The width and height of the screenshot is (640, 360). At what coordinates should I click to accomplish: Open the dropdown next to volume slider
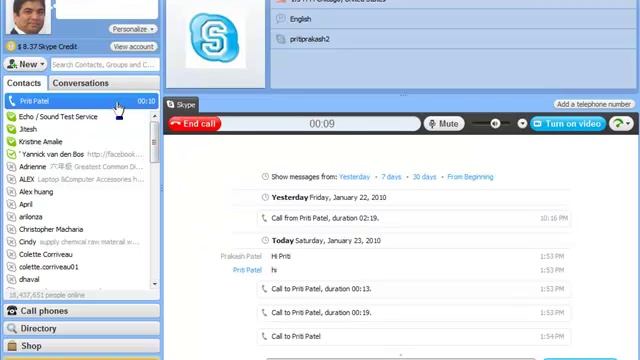tap(522, 124)
